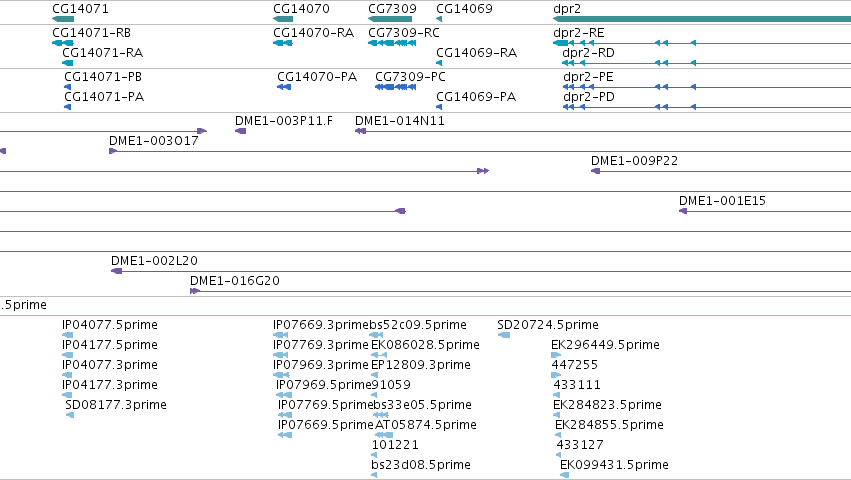Click the CG7309 gene label
This screenshot has height=480, width=851.
point(392,9)
